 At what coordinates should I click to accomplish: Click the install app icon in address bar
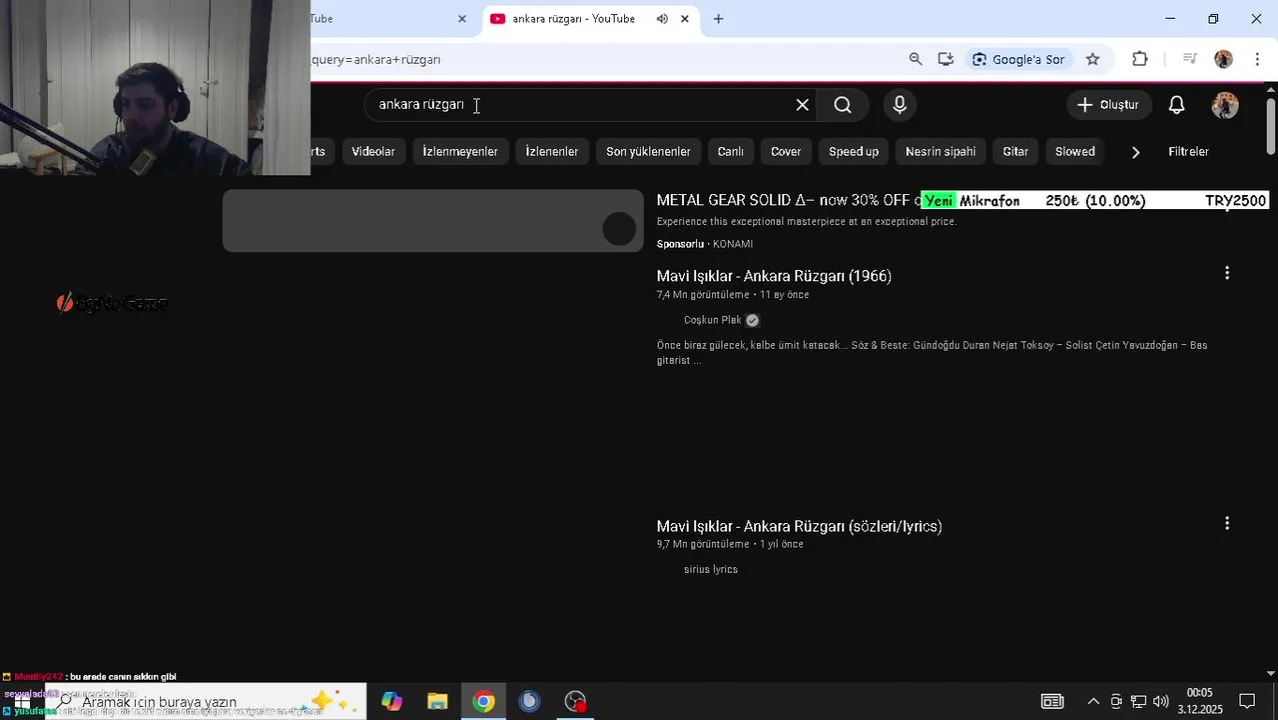[946, 59]
